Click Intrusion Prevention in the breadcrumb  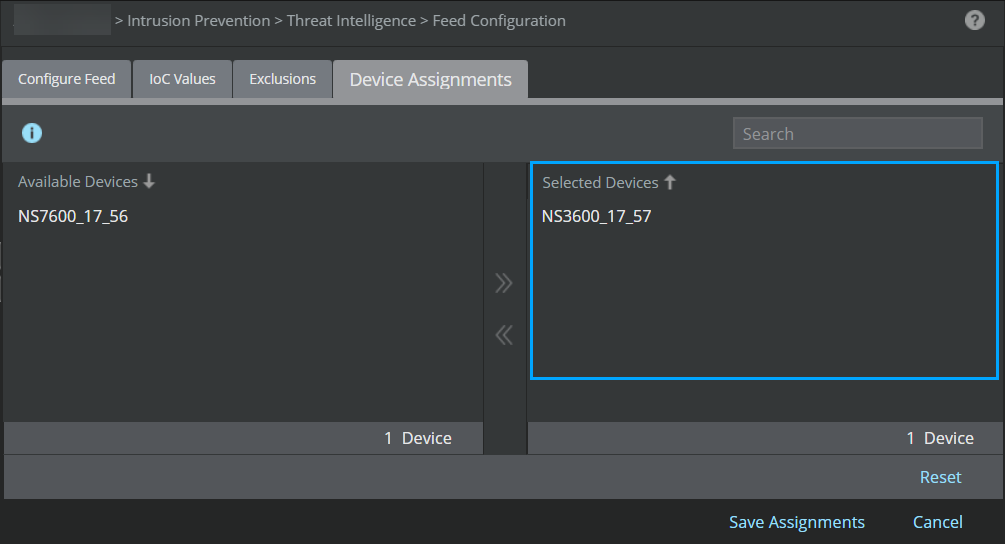click(199, 21)
